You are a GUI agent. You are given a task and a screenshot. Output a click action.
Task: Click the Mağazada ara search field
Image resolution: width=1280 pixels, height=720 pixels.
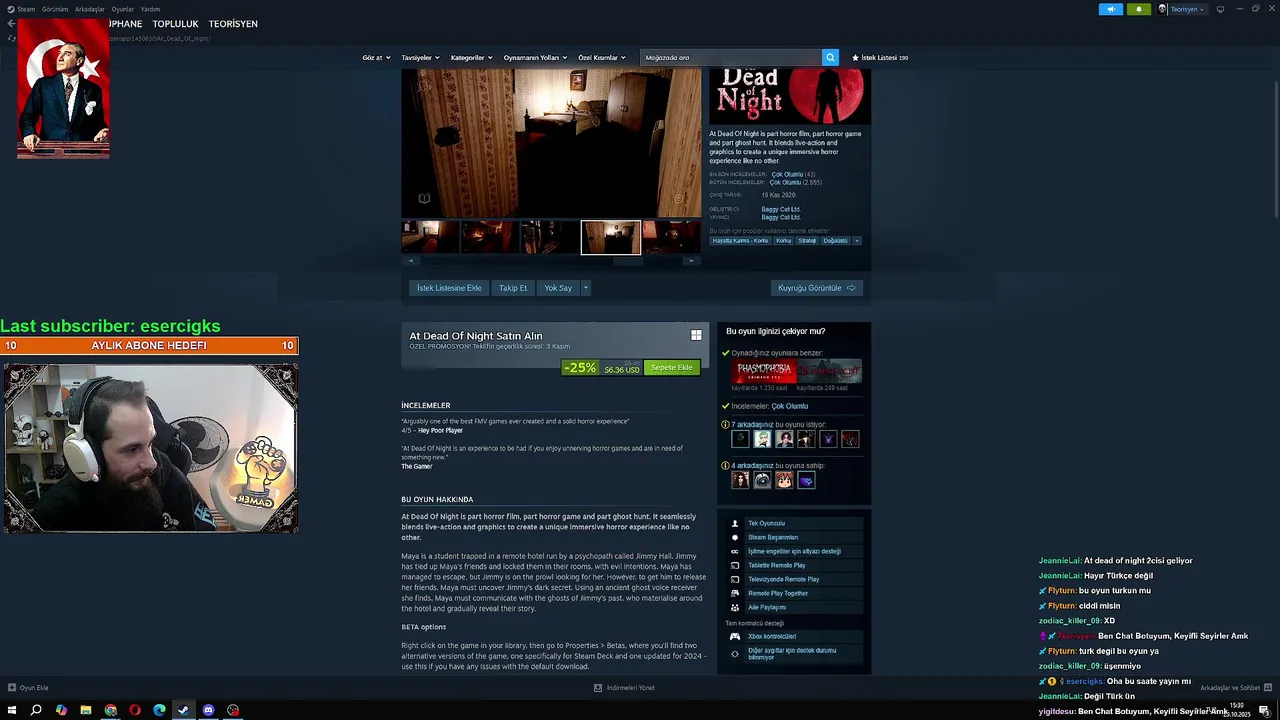coord(731,58)
